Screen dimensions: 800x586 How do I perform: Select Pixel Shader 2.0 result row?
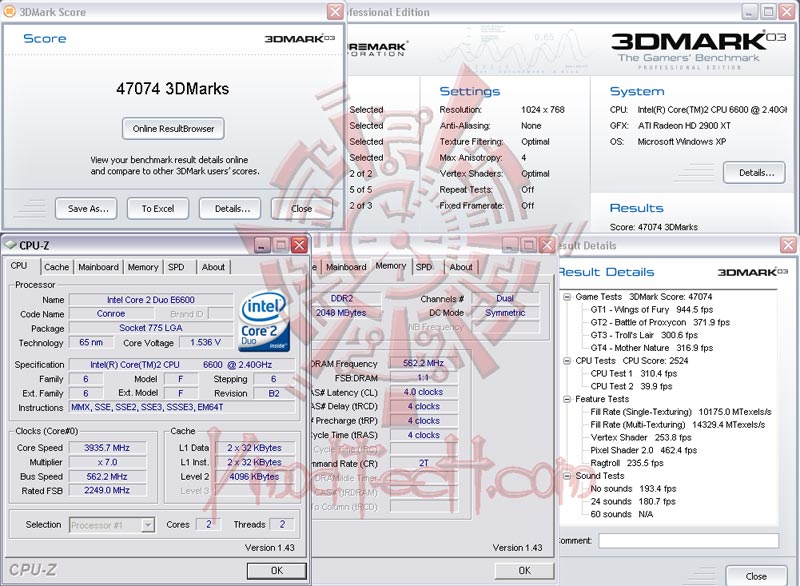click(x=643, y=450)
